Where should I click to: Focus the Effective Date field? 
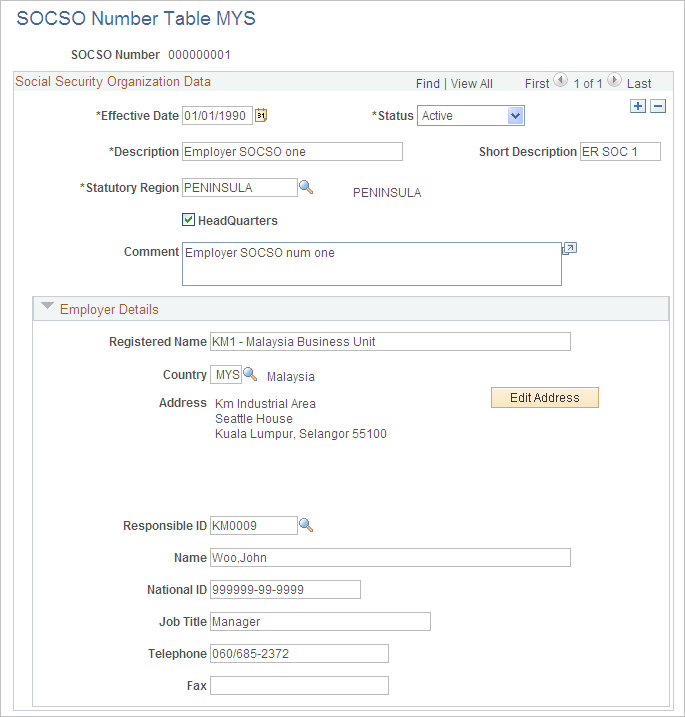click(x=217, y=115)
